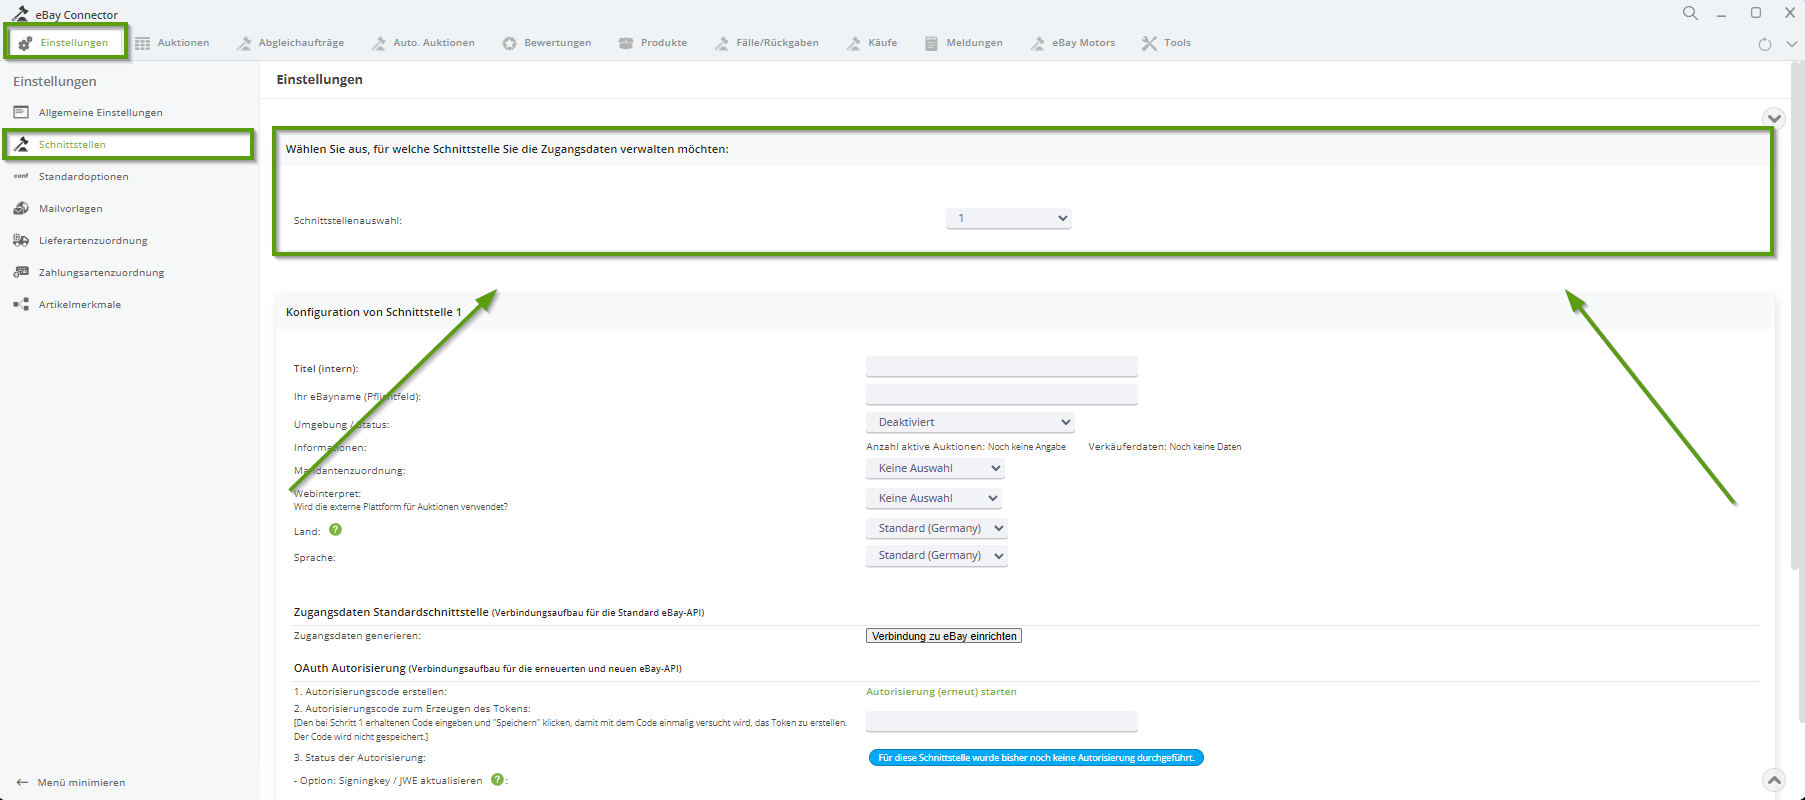Open the Sprache dropdown
Image resolution: width=1805 pixels, height=800 pixels.
point(936,555)
